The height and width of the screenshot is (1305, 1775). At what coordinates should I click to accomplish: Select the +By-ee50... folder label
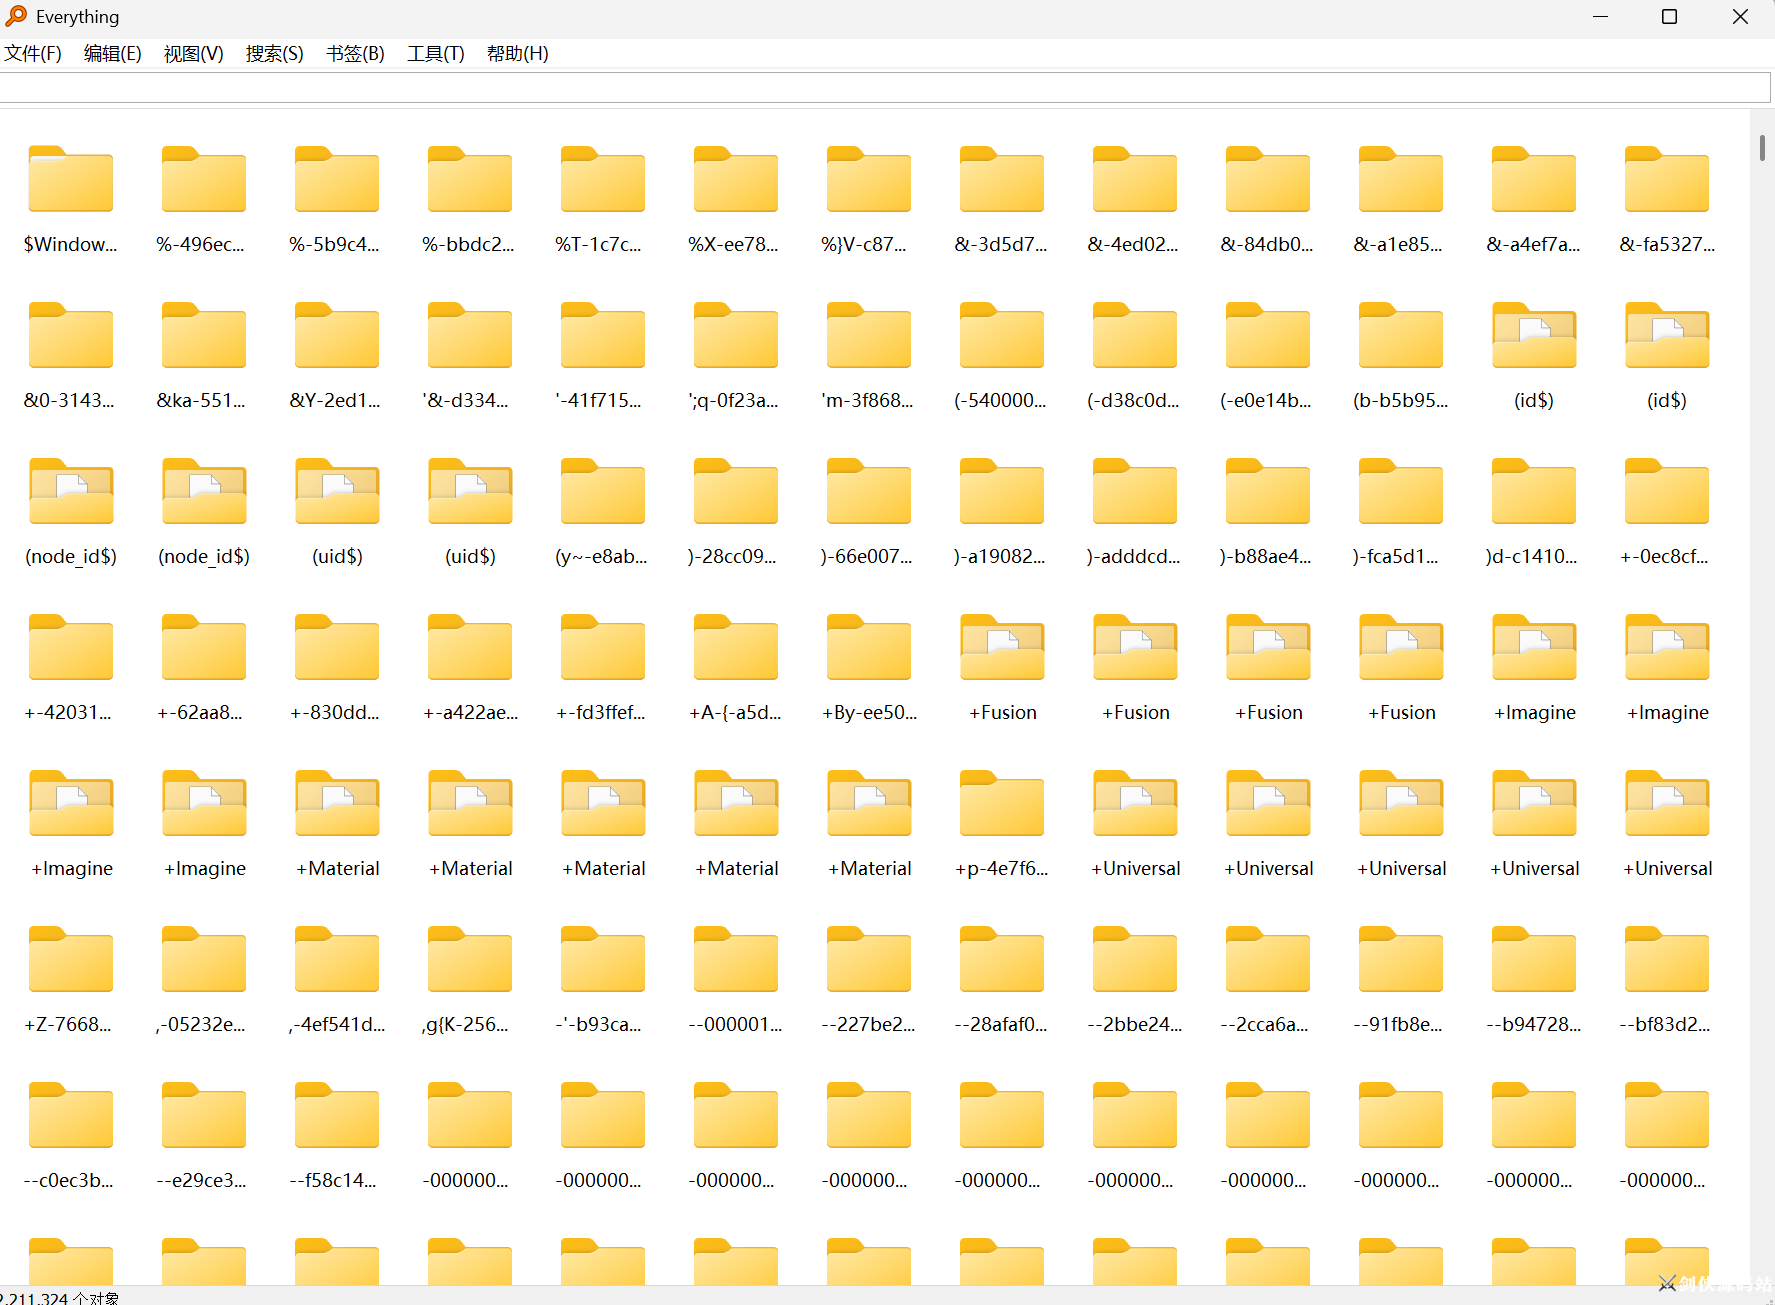(869, 712)
